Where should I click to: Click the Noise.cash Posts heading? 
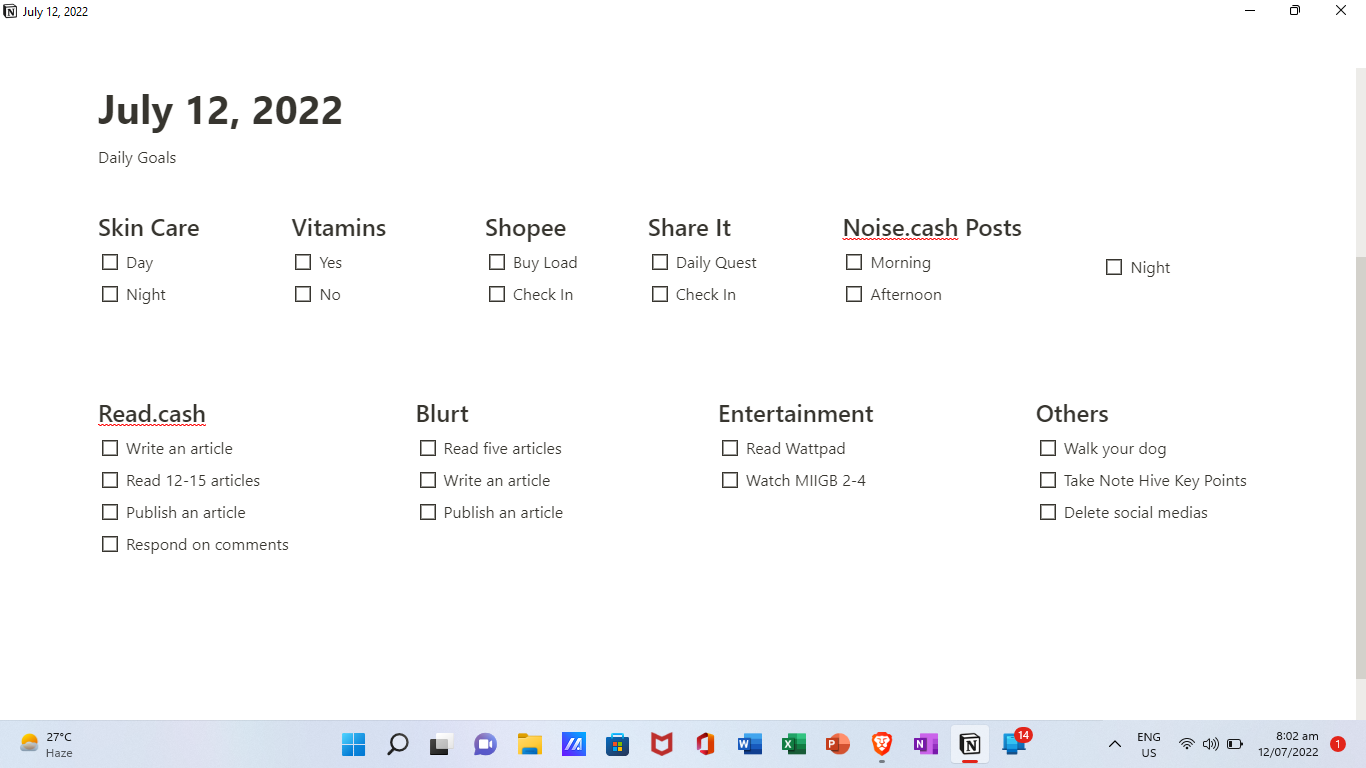(932, 228)
